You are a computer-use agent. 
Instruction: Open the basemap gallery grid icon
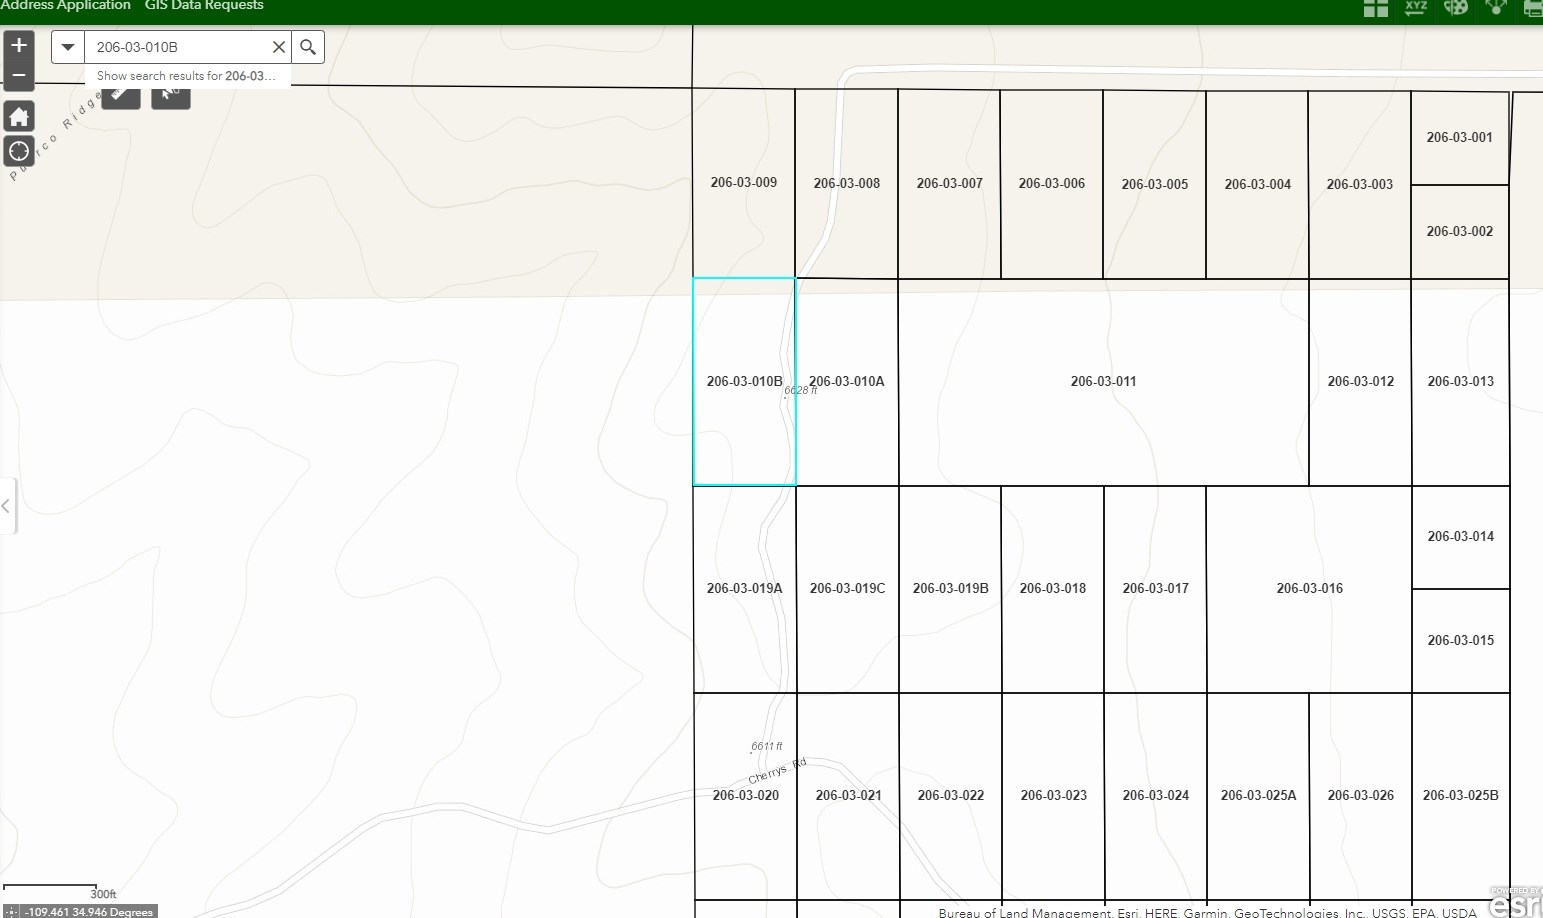[1376, 8]
